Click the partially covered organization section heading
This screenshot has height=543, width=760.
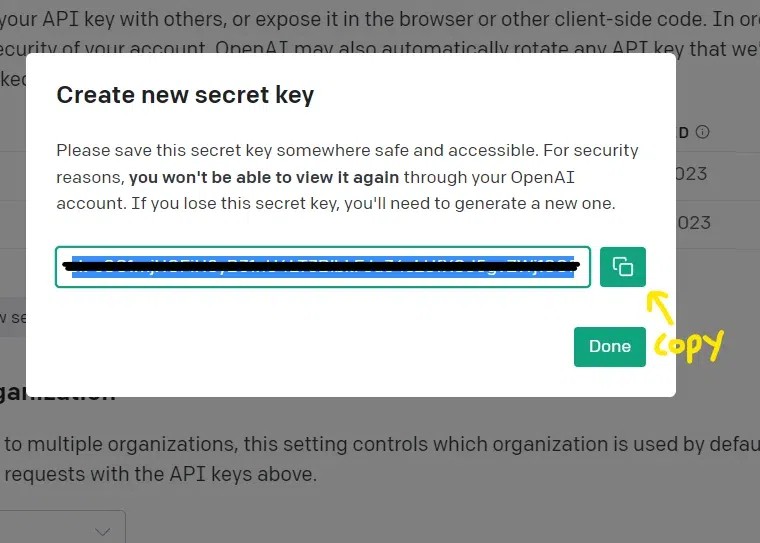(60, 396)
